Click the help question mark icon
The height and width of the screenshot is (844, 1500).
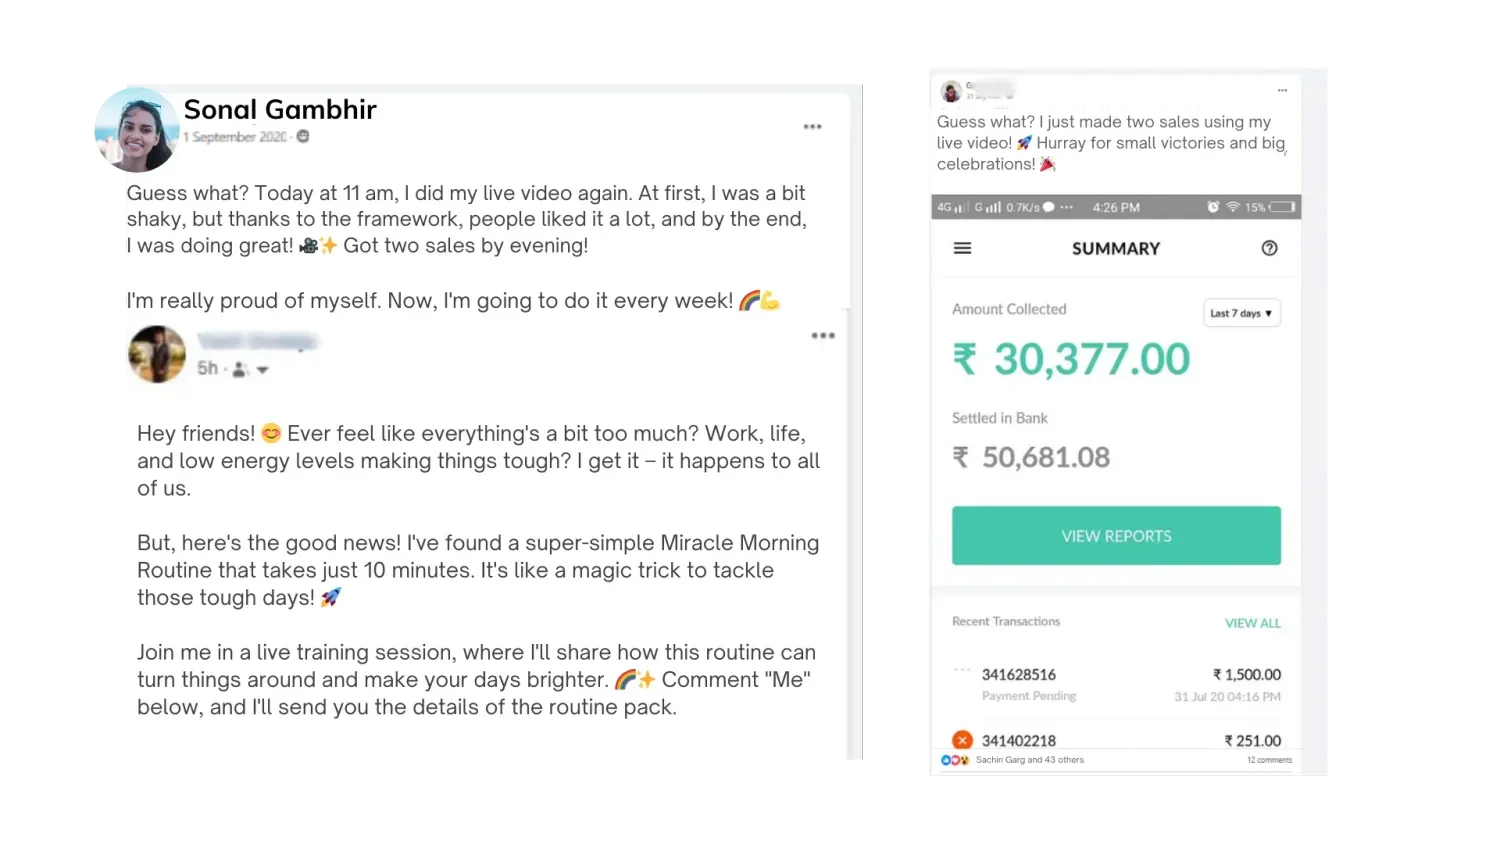pyautogui.click(x=1269, y=248)
